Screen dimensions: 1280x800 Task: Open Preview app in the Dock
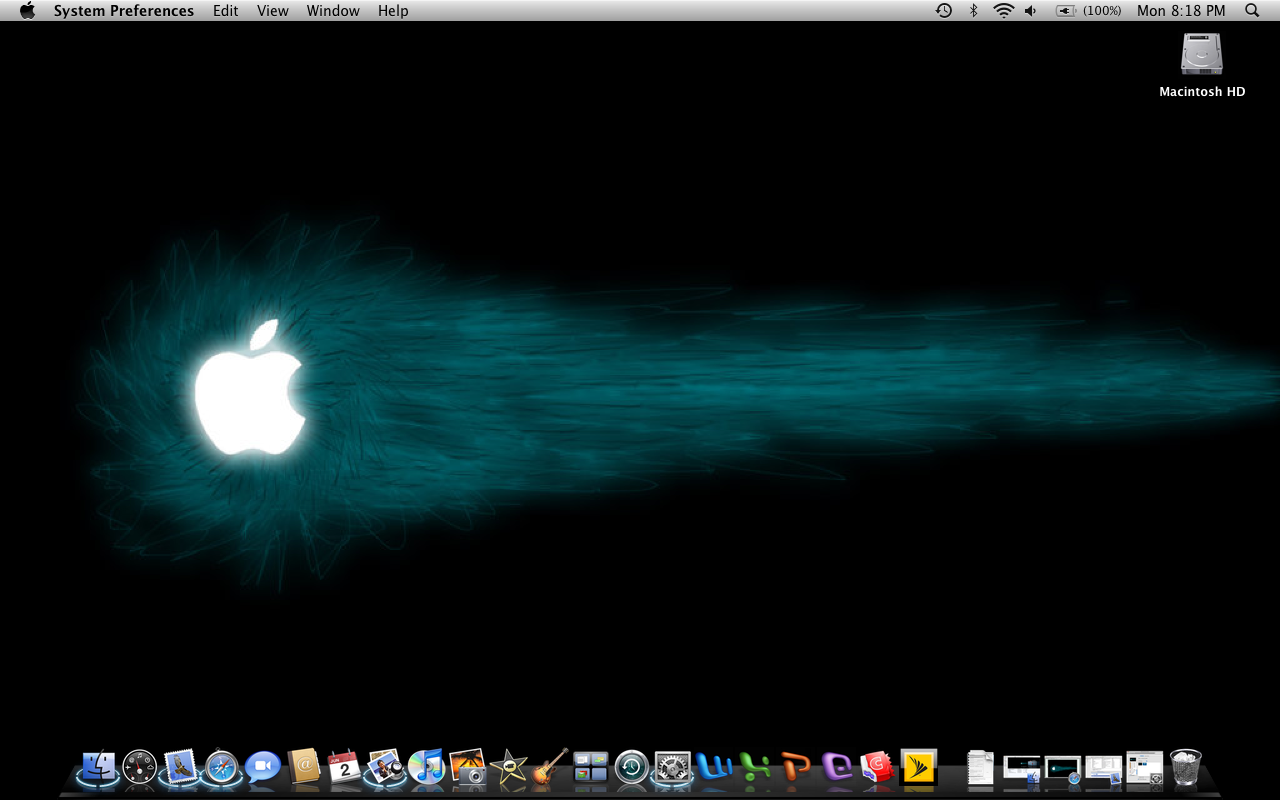385,767
